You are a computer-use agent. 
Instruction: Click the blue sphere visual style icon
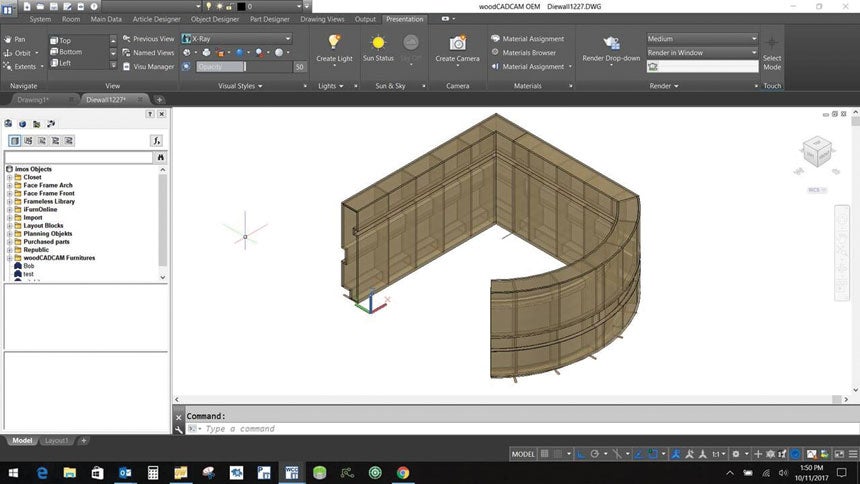coord(240,53)
